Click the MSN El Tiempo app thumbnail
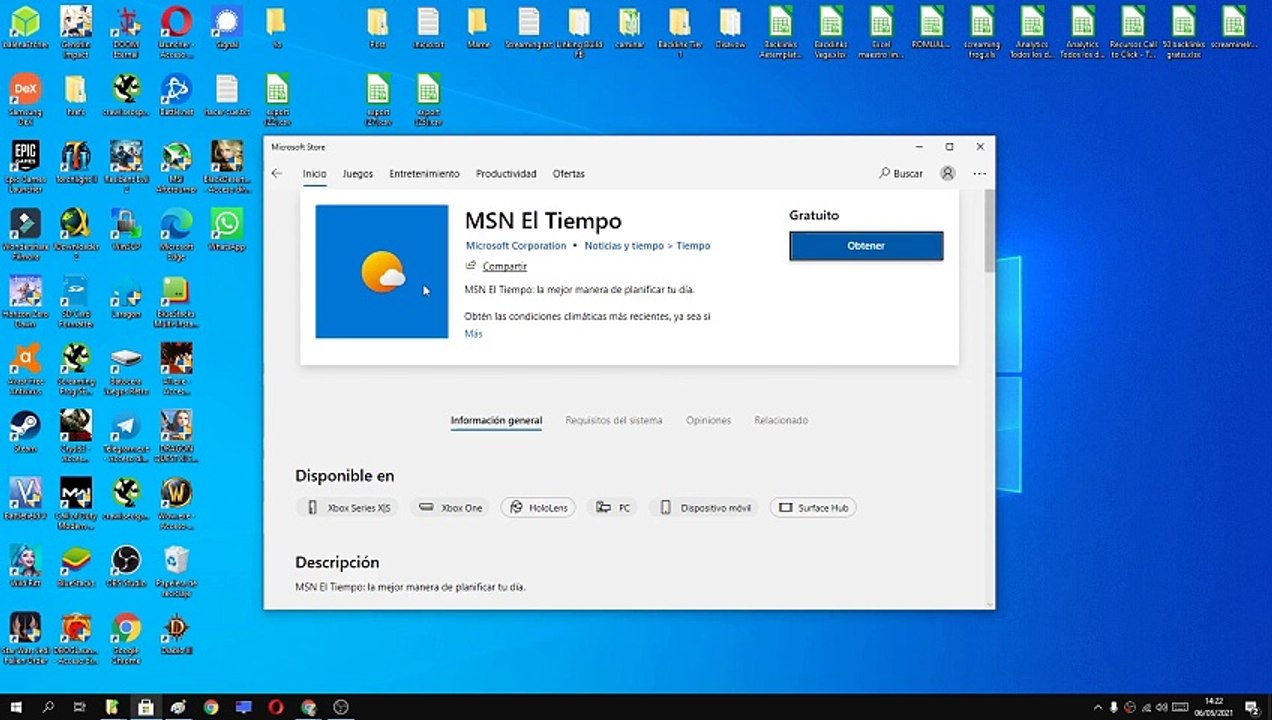 [x=382, y=272]
